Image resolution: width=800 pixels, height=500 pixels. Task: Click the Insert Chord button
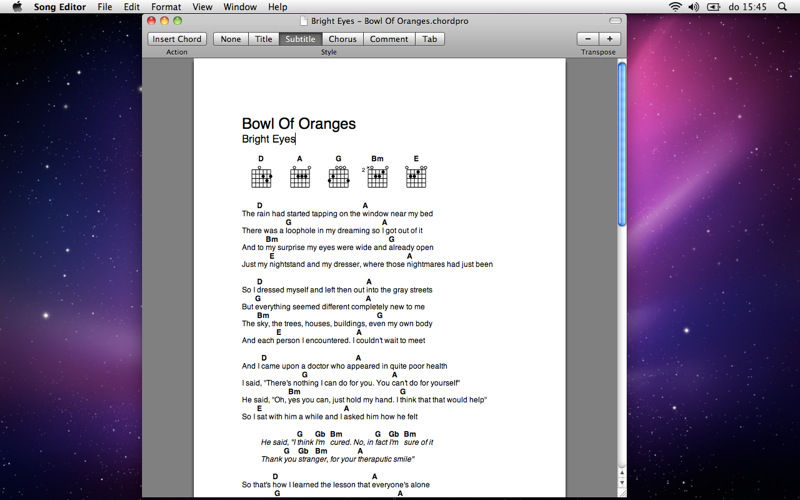coord(177,39)
